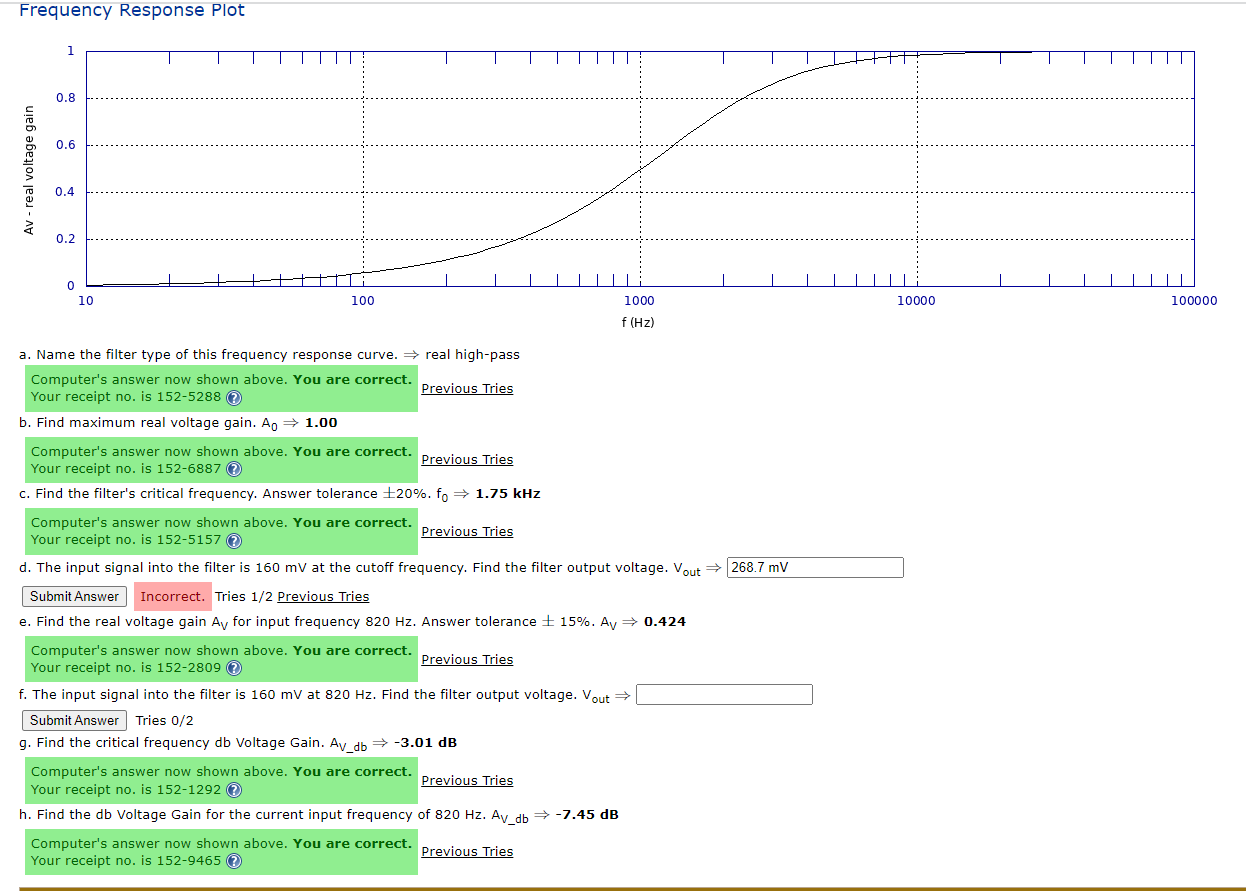Open Previous Tries for the filter type question
The height and width of the screenshot is (891, 1246).
(466, 388)
